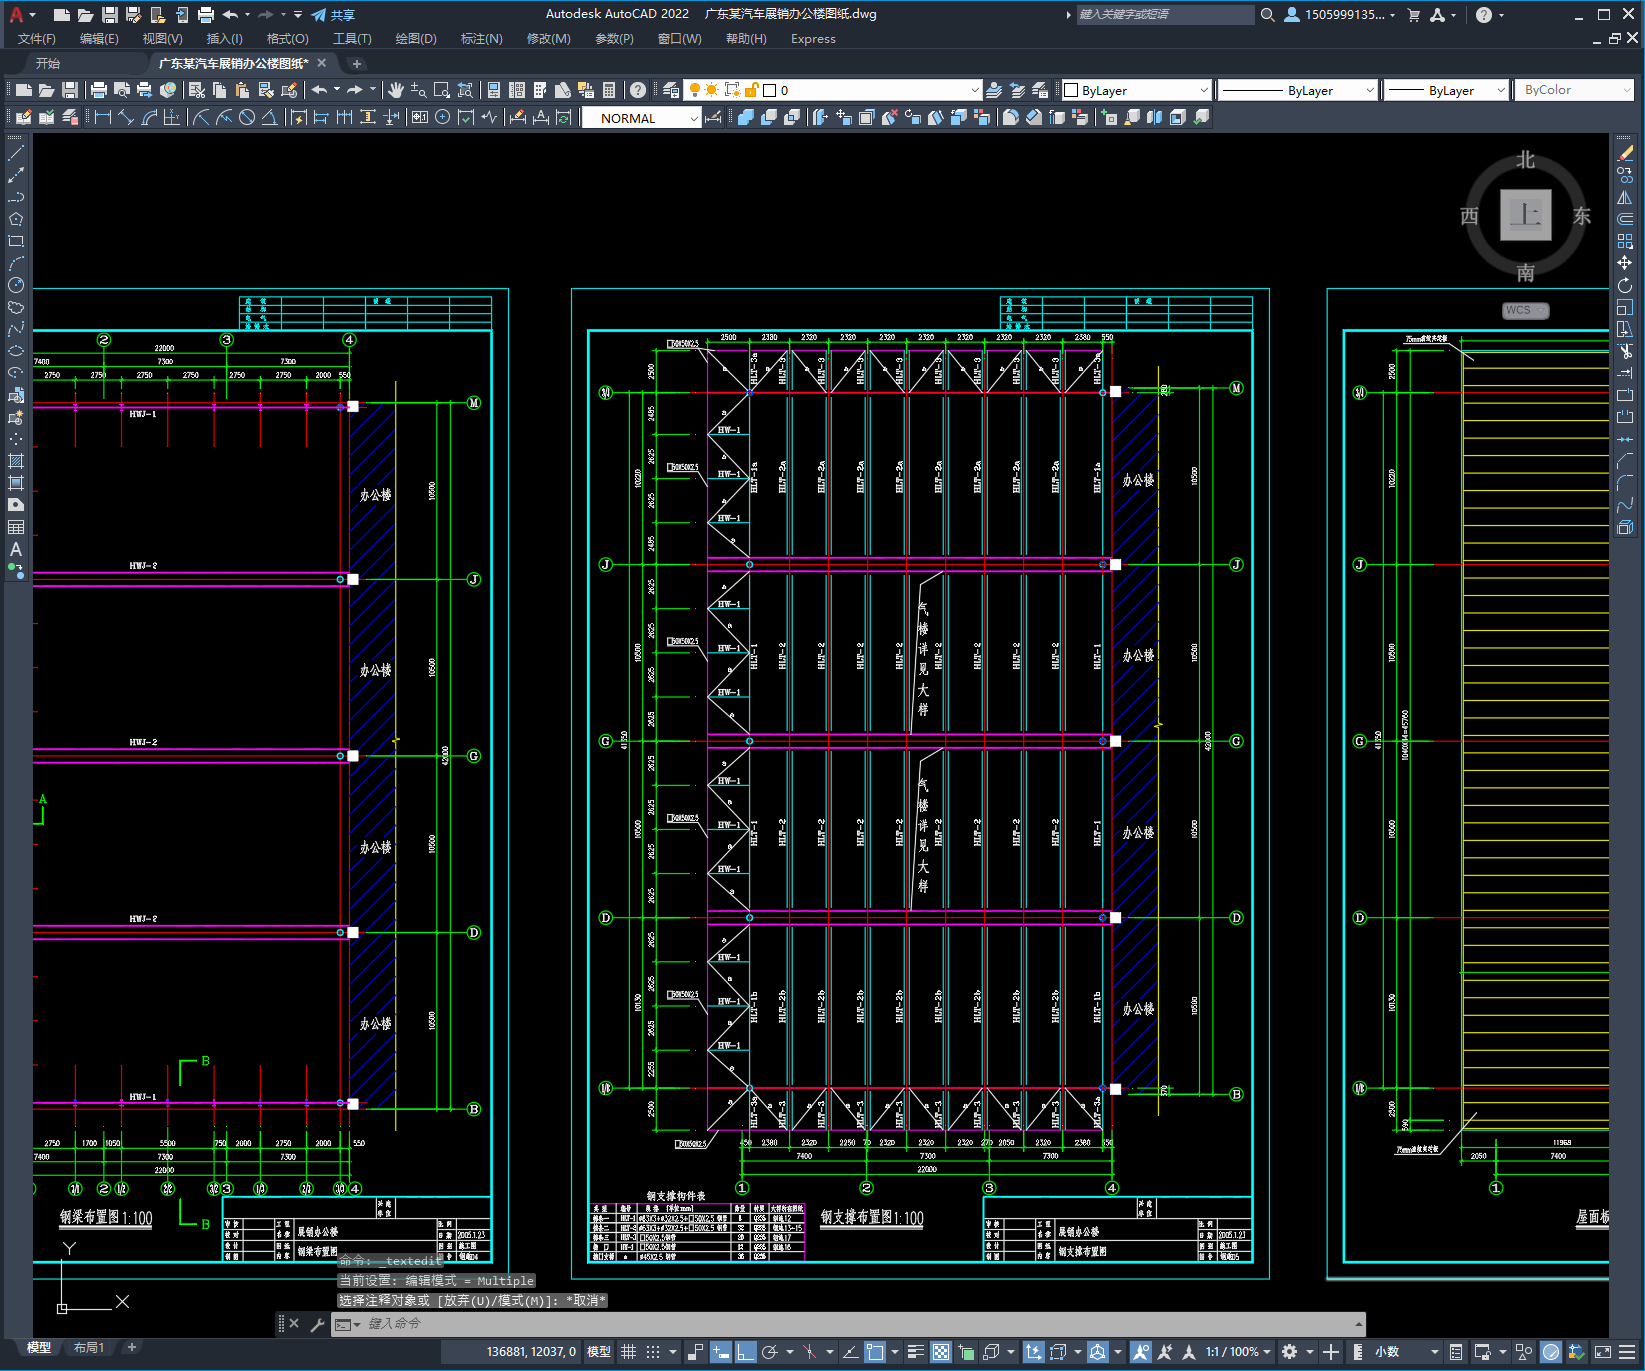The height and width of the screenshot is (1371, 1645).
Task: Select Angular dimension tool
Action: pyautogui.click(x=269, y=118)
